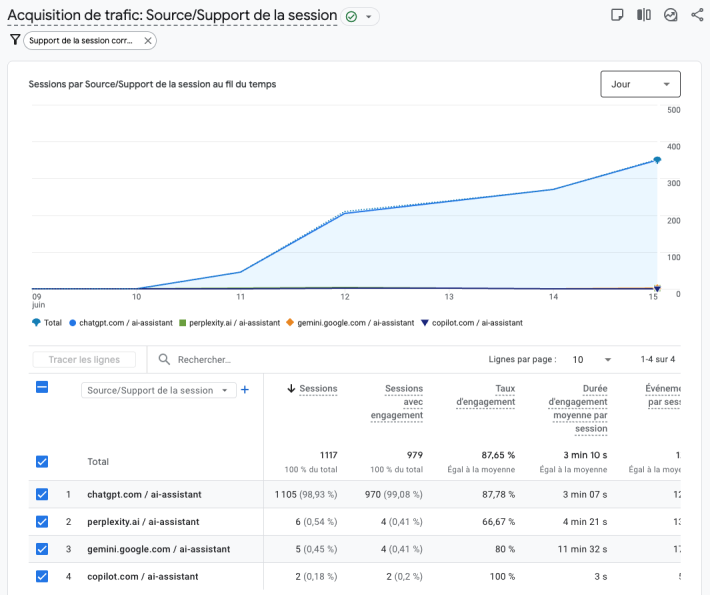Click the Total legend marker

point(36,323)
